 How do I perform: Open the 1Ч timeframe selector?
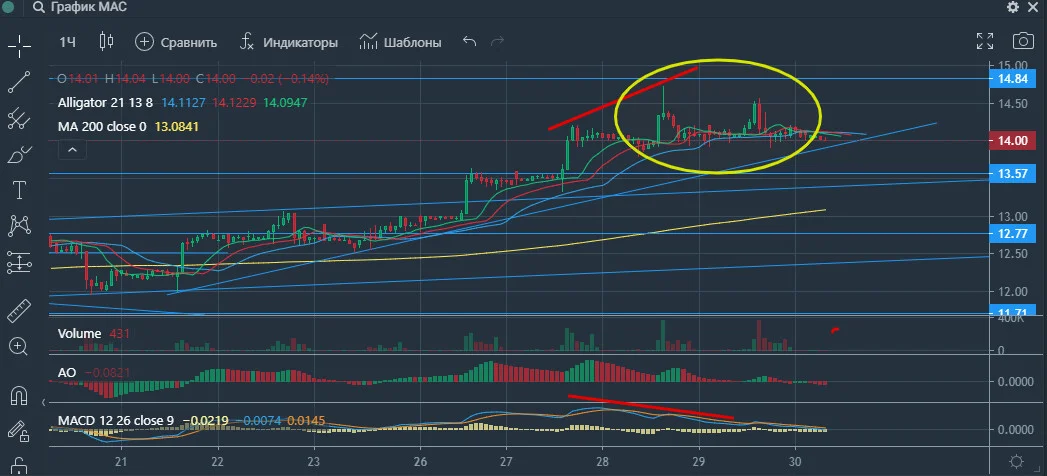pos(67,42)
